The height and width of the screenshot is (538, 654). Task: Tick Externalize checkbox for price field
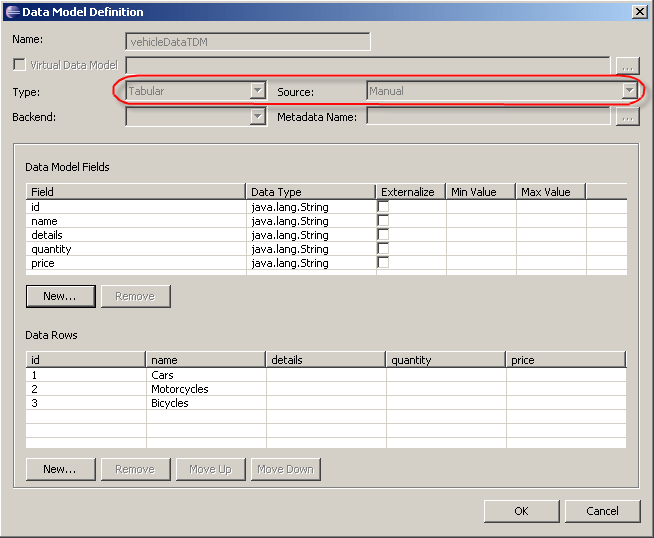click(x=383, y=263)
